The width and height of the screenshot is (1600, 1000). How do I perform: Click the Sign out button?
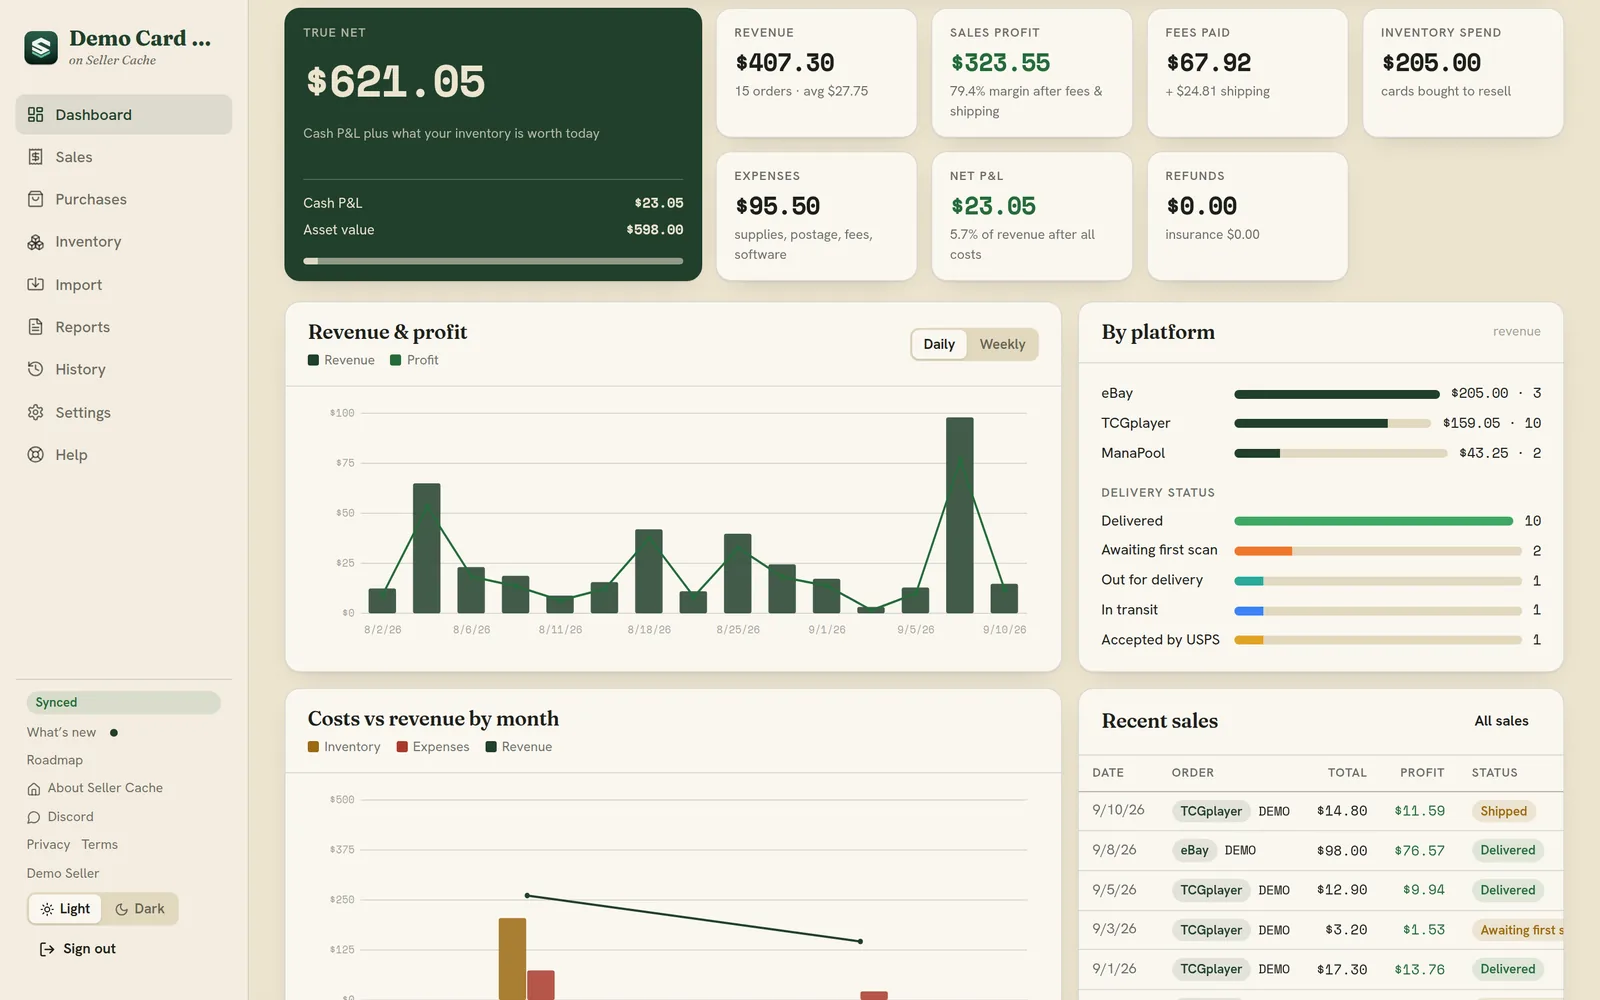pos(78,949)
